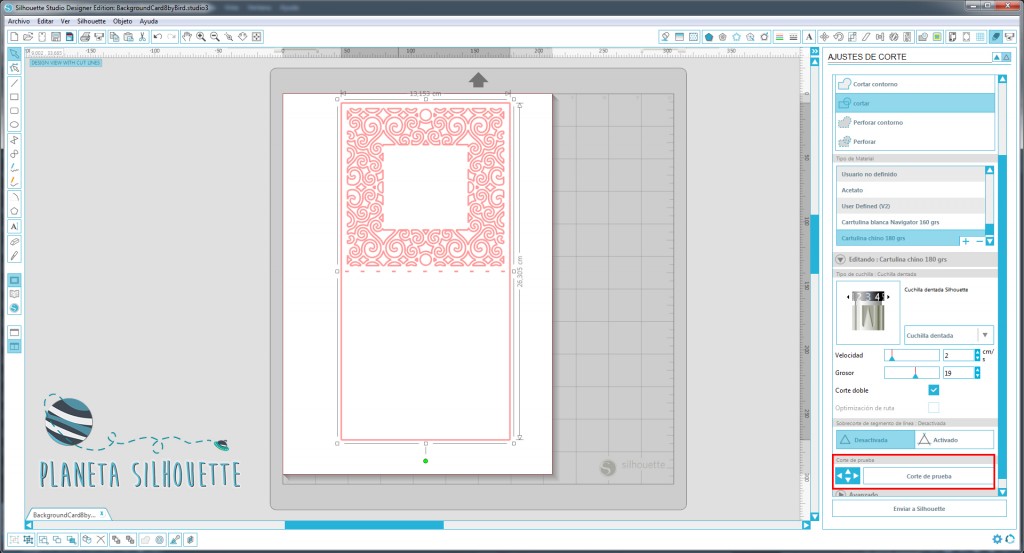Collapse the Editando Cartulina chino section
Screen dimensions: 1024x553
click(840, 259)
